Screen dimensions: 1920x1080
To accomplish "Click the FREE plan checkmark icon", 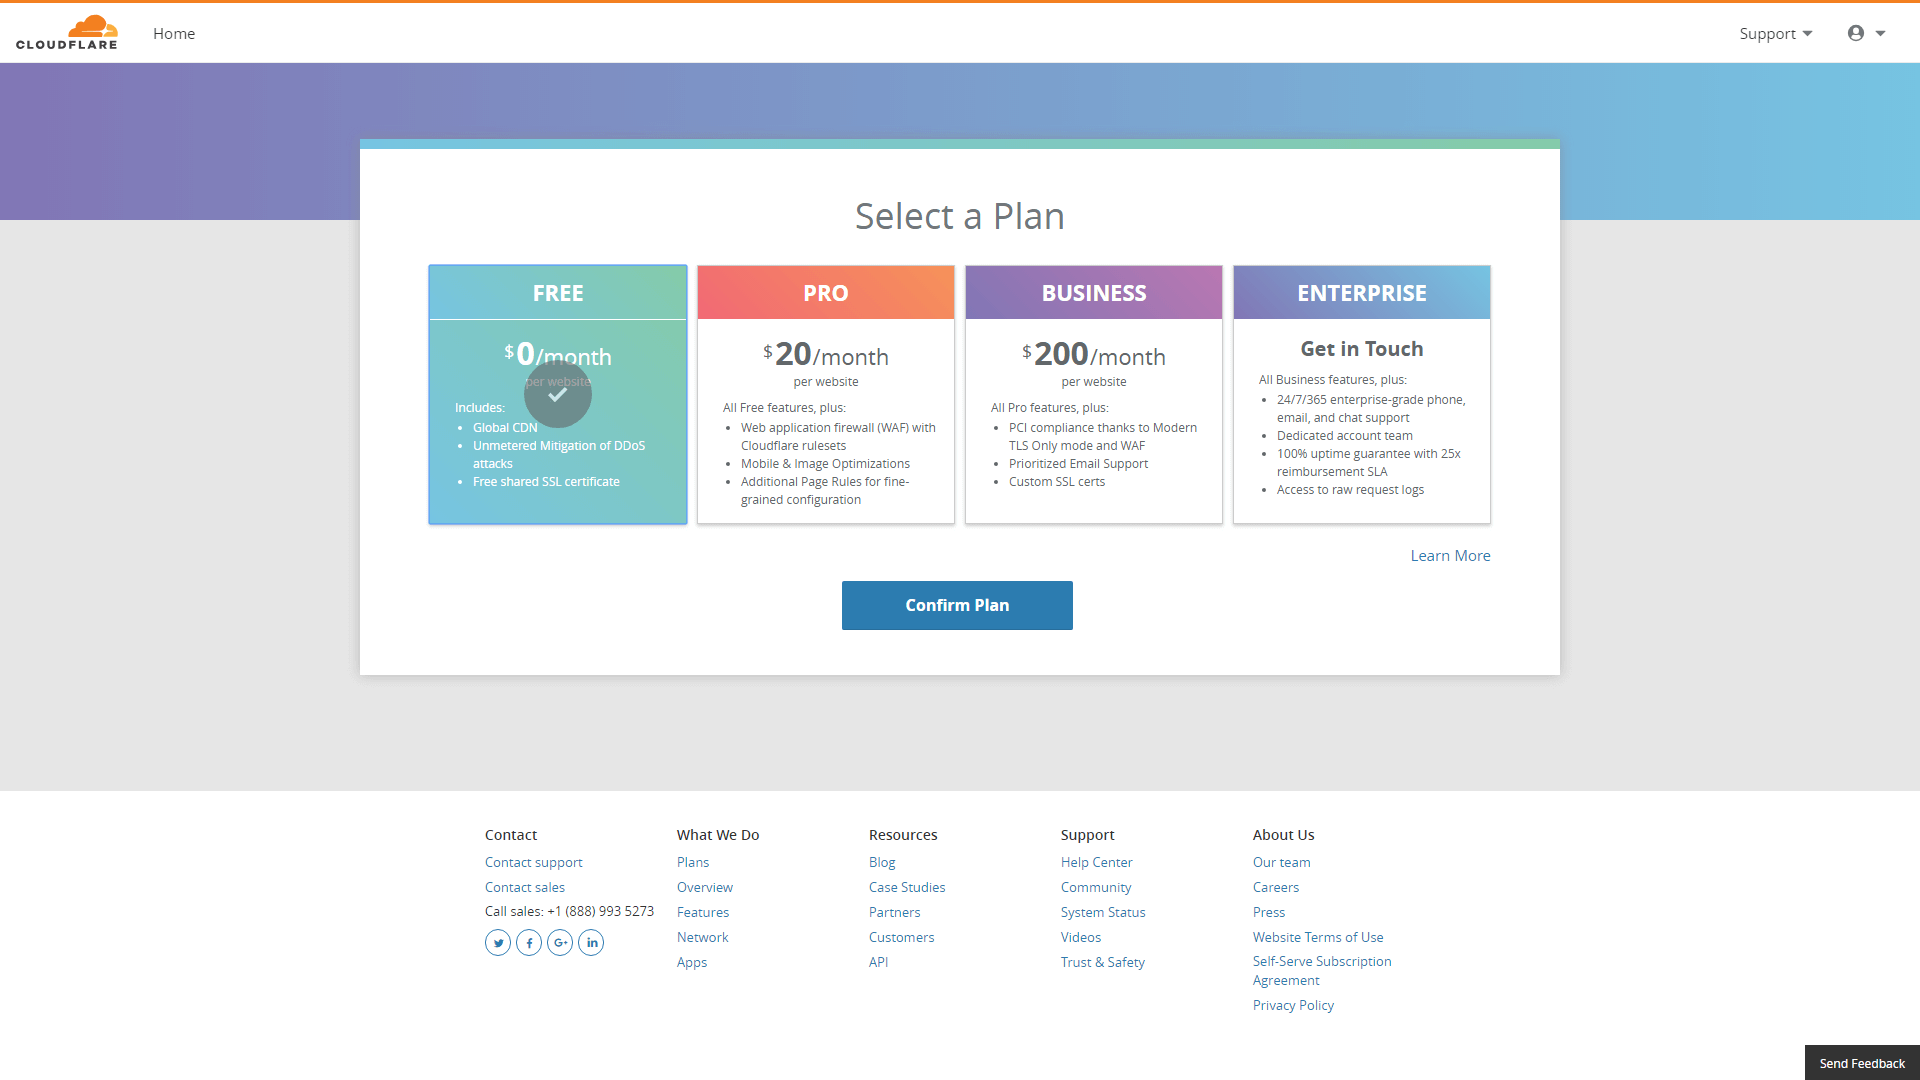I will click(x=556, y=396).
